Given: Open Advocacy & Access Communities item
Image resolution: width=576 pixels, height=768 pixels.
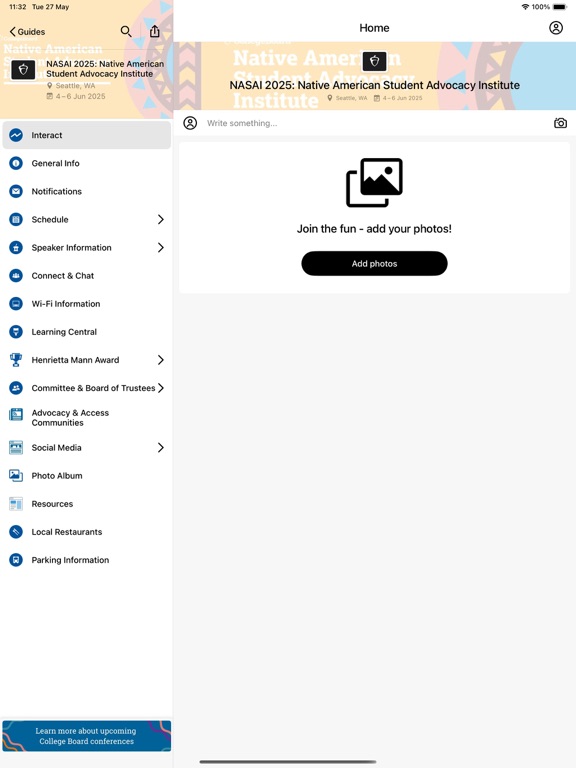Looking at the screenshot, I should (x=87, y=418).
